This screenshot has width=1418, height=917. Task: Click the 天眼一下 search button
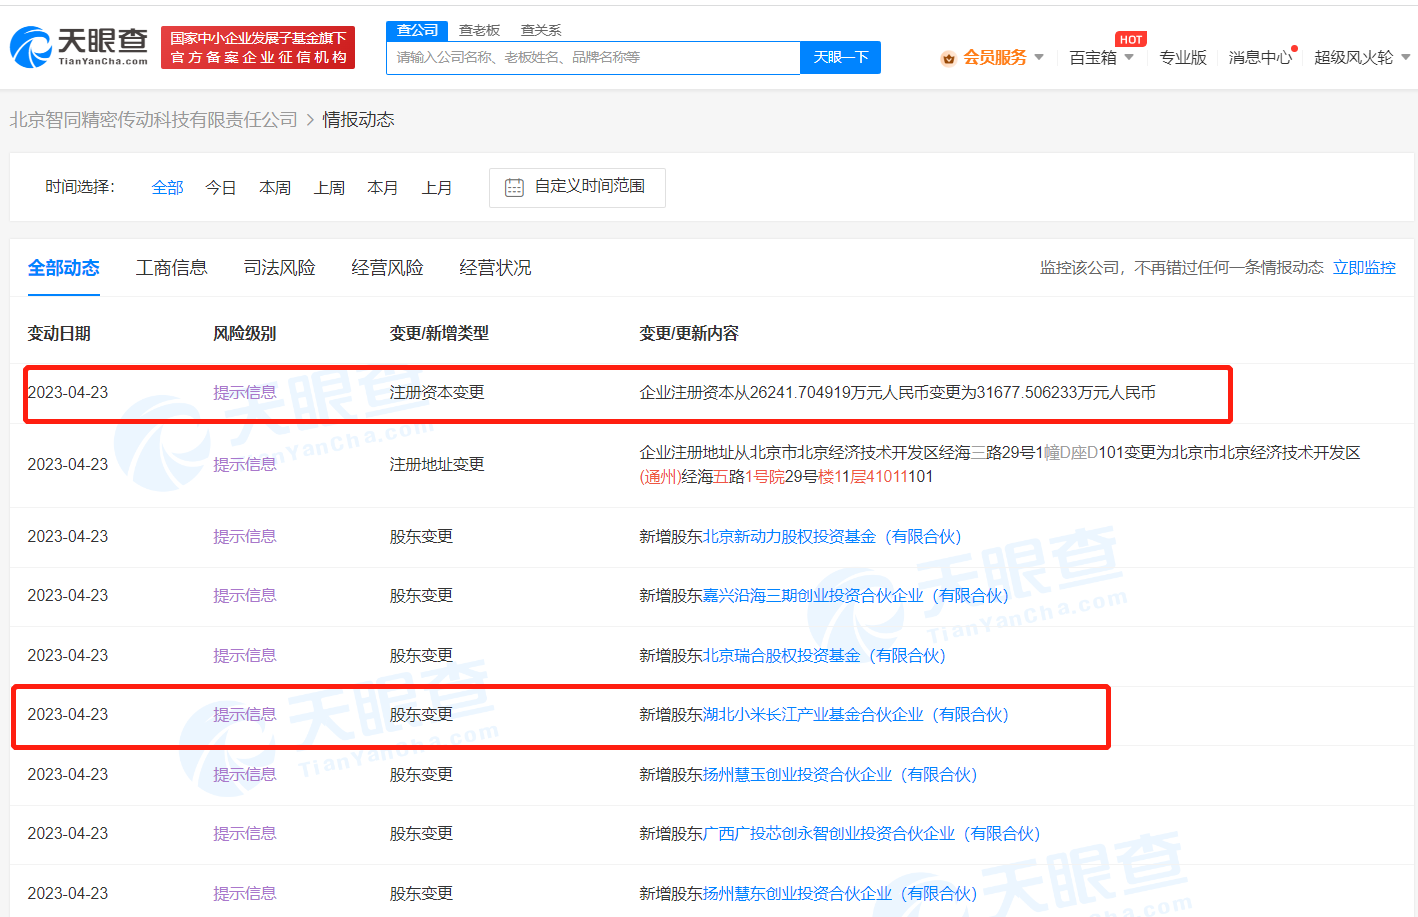840,57
